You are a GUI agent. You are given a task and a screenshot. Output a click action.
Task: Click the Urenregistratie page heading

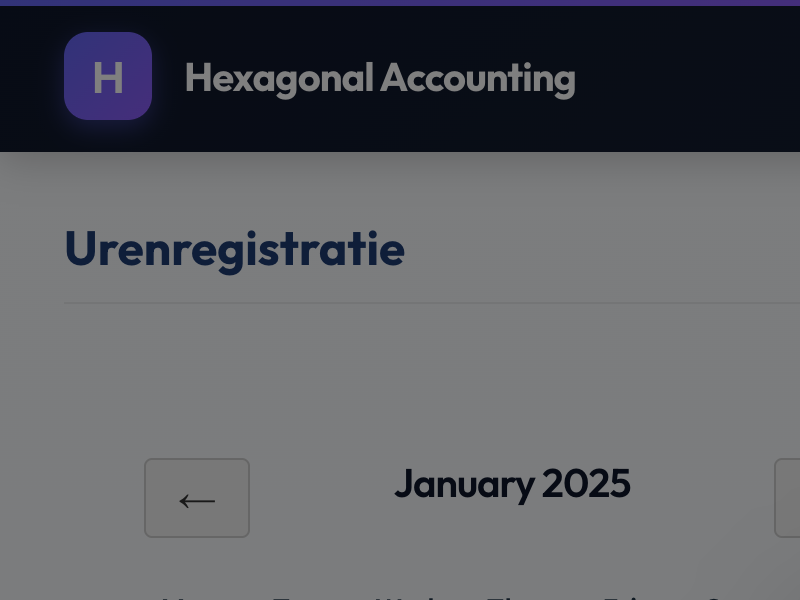click(x=234, y=250)
